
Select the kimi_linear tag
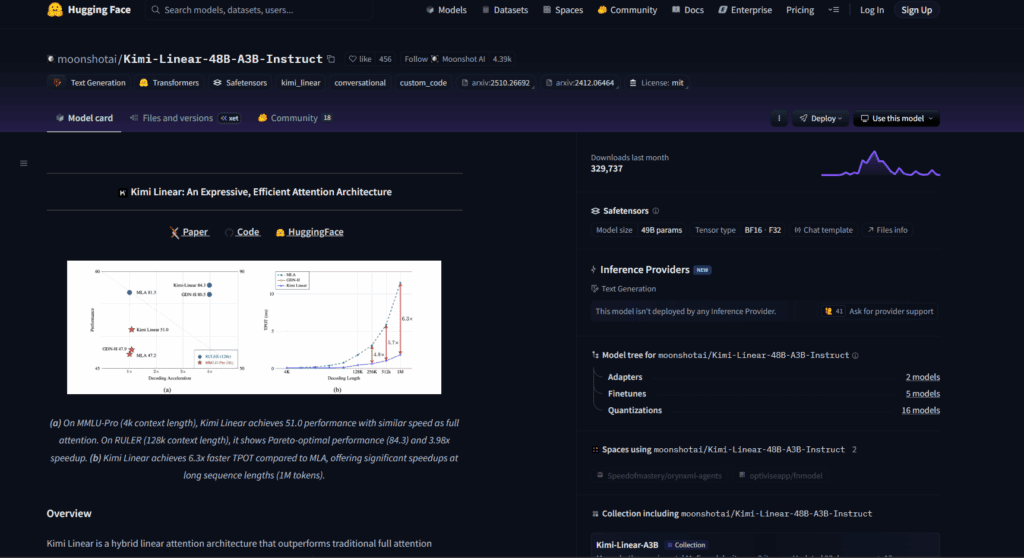(300, 83)
